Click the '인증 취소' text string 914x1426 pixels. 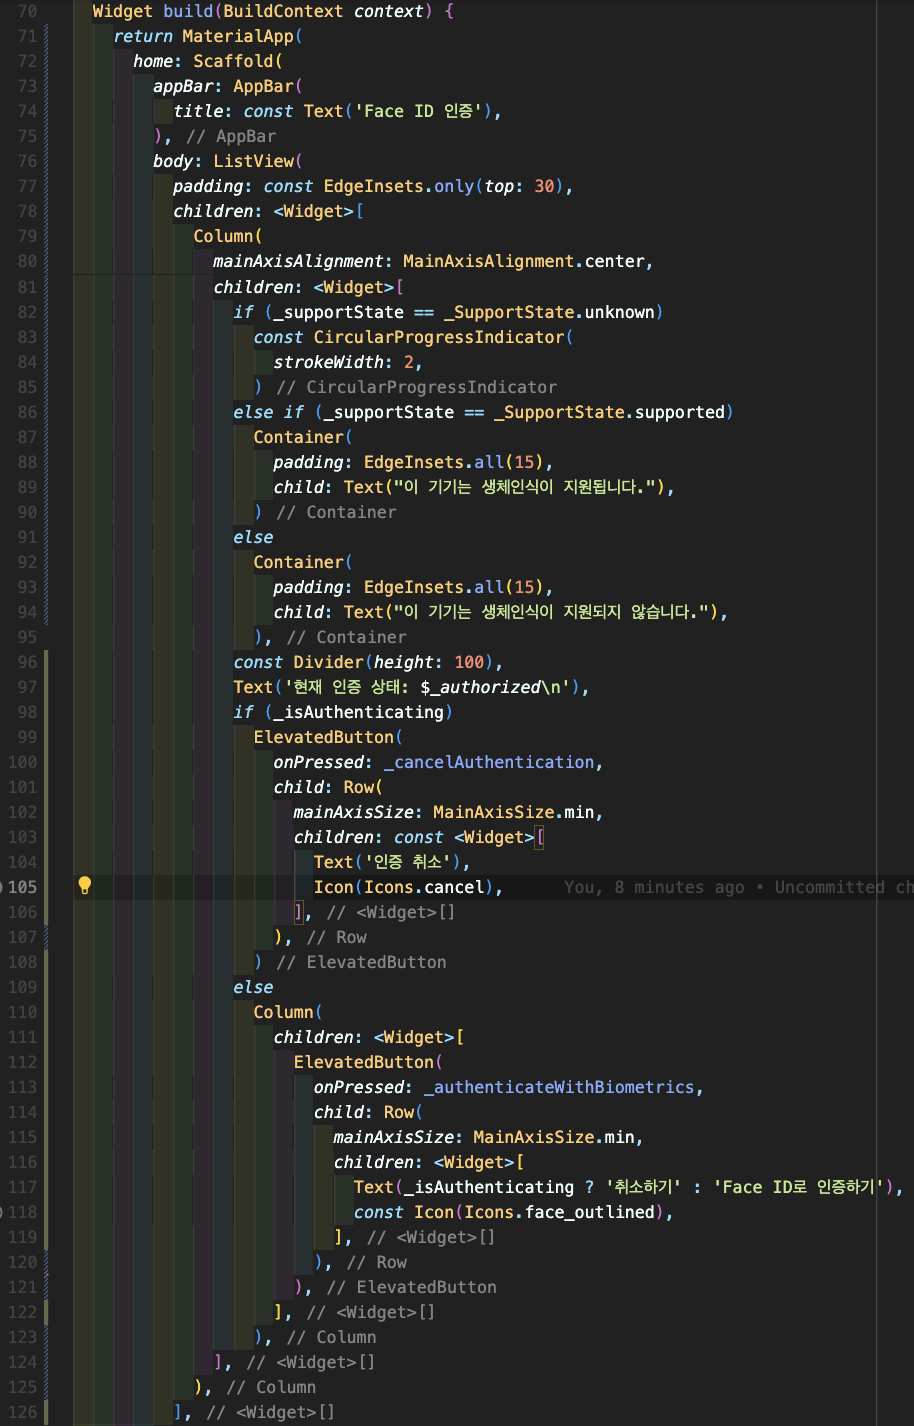point(409,862)
